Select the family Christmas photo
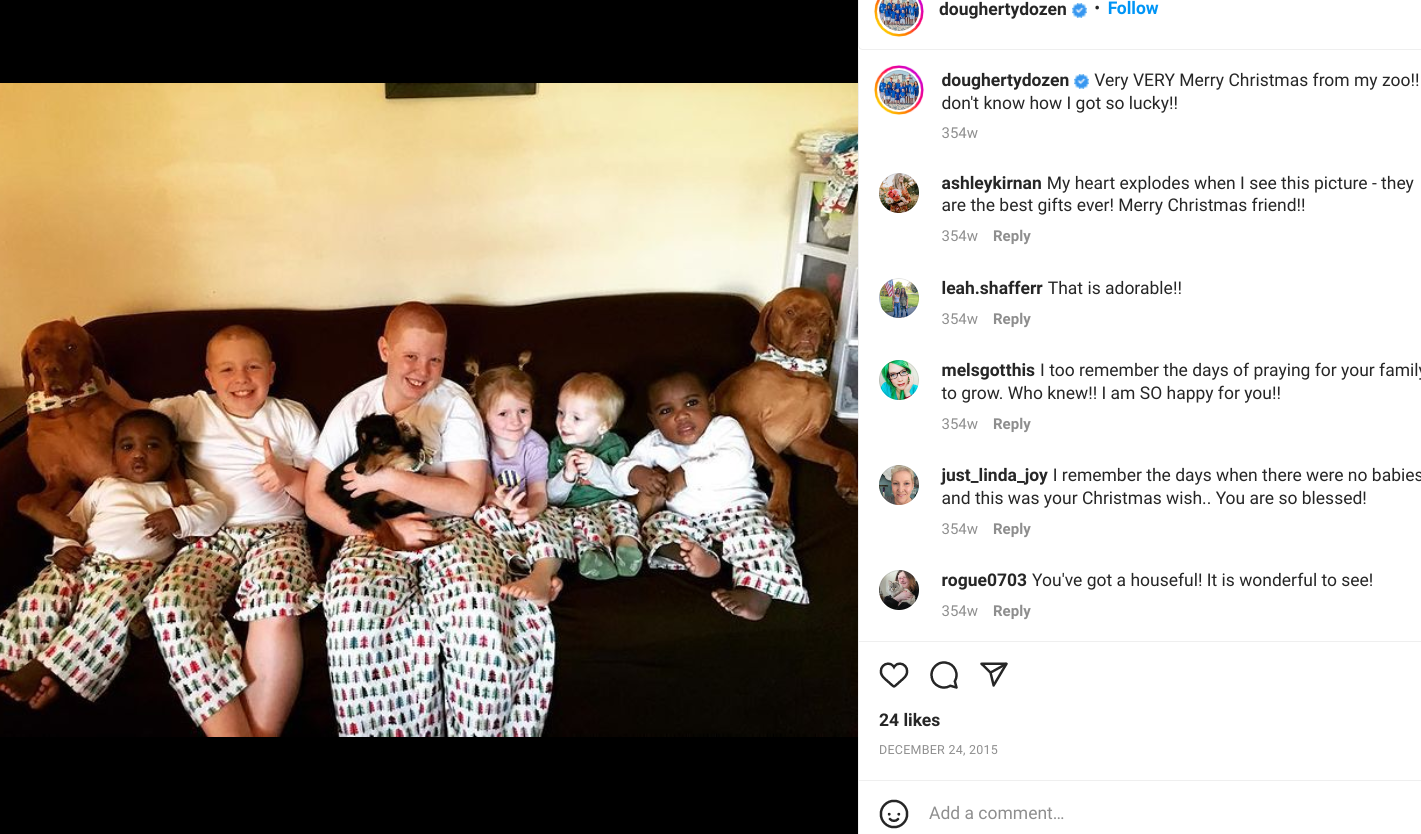 [429, 410]
